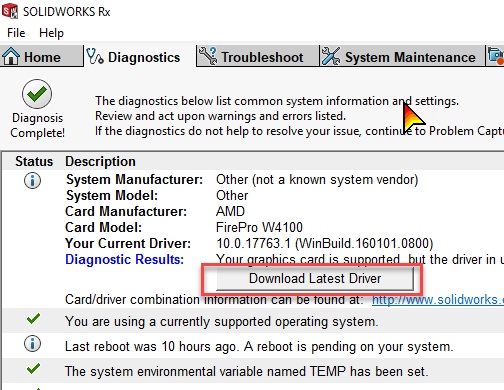Open the File menu
504x390 pixels.
tap(16, 33)
